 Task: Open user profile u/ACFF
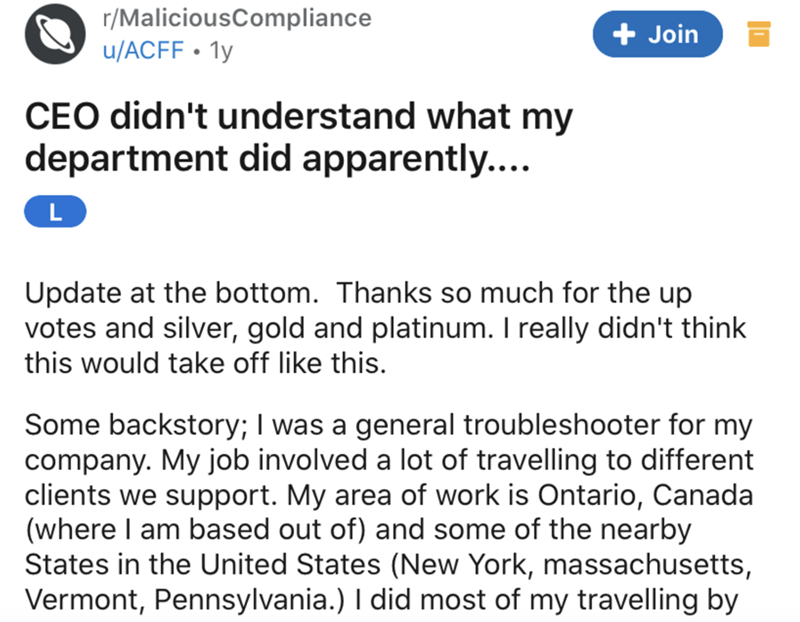click(143, 49)
